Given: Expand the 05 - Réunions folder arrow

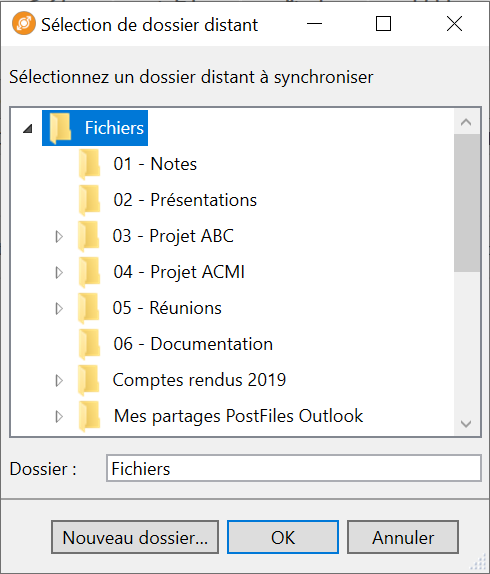Looking at the screenshot, I should (59, 308).
